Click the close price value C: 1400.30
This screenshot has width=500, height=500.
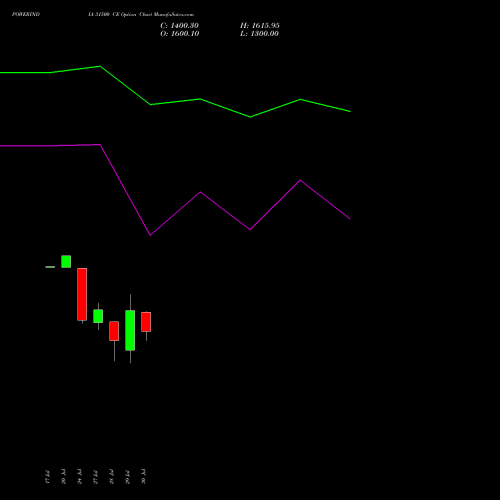(180, 26)
